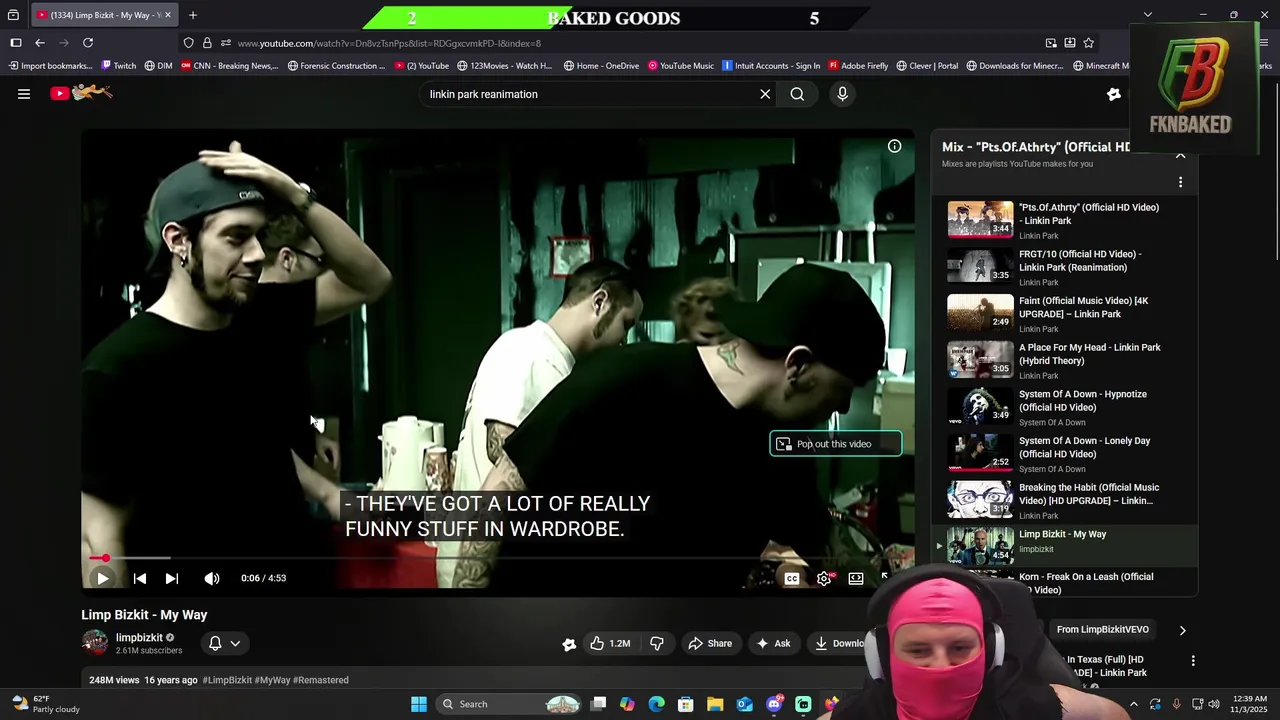Skip to the next video in the player
Viewport: 1280px width, 720px height.
(x=172, y=578)
